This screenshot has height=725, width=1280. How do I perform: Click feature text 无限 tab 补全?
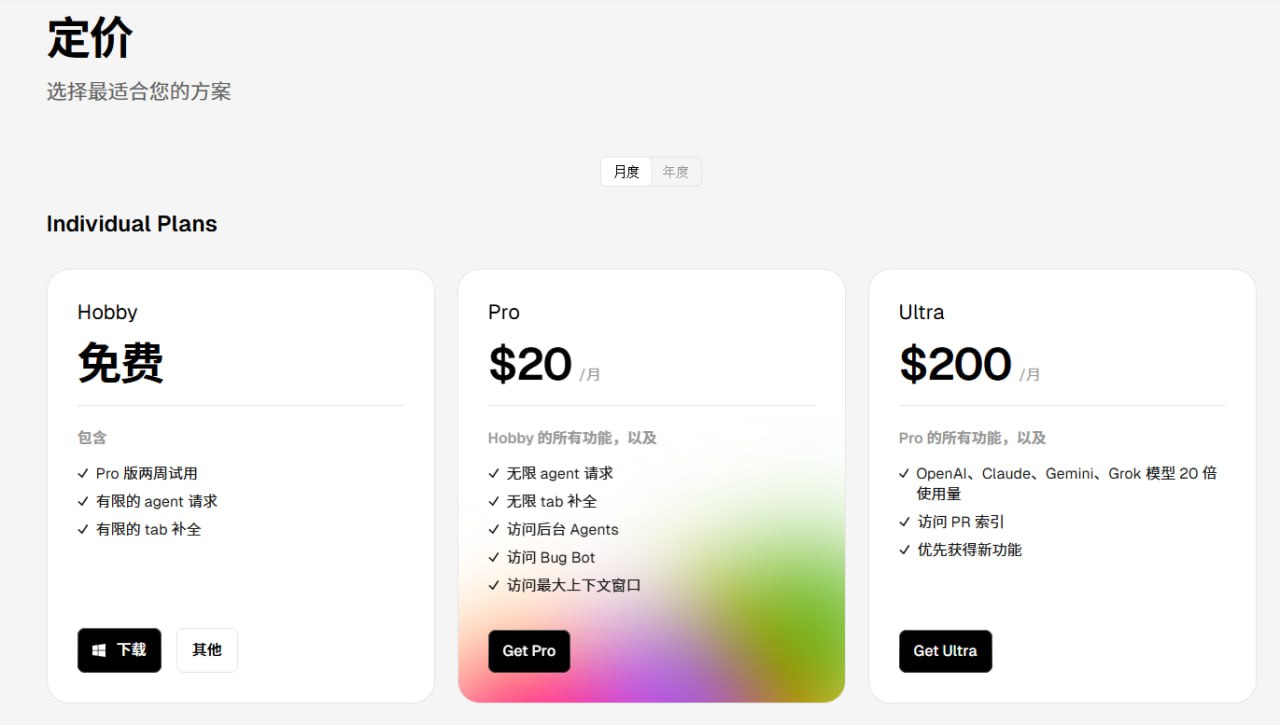click(552, 502)
